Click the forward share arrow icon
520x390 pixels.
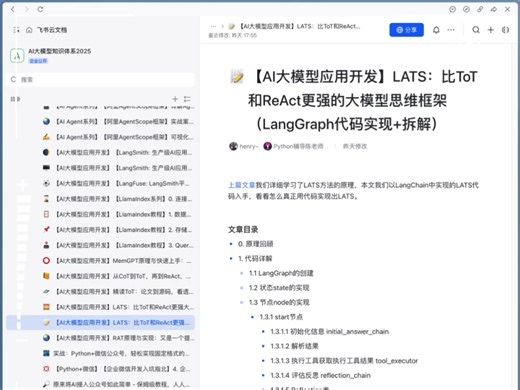tap(494, 9)
